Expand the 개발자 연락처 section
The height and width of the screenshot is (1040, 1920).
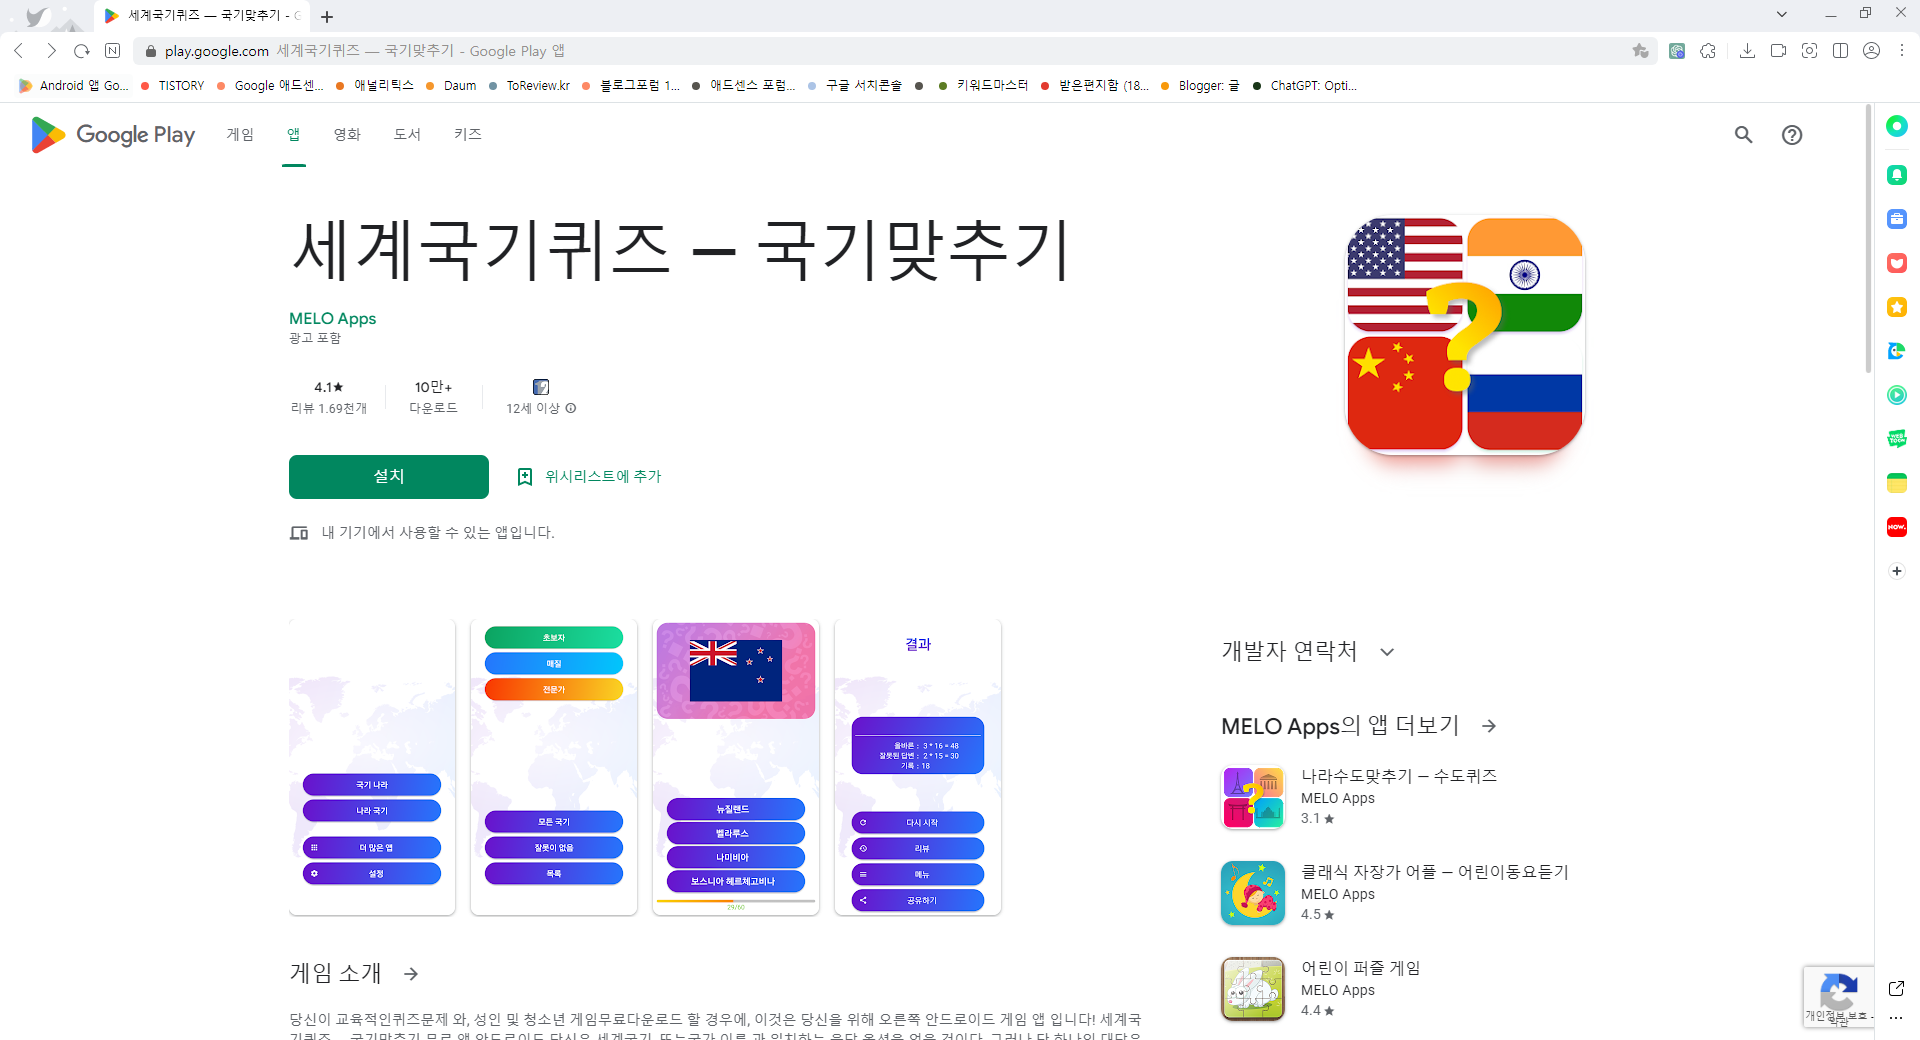(x=1388, y=651)
